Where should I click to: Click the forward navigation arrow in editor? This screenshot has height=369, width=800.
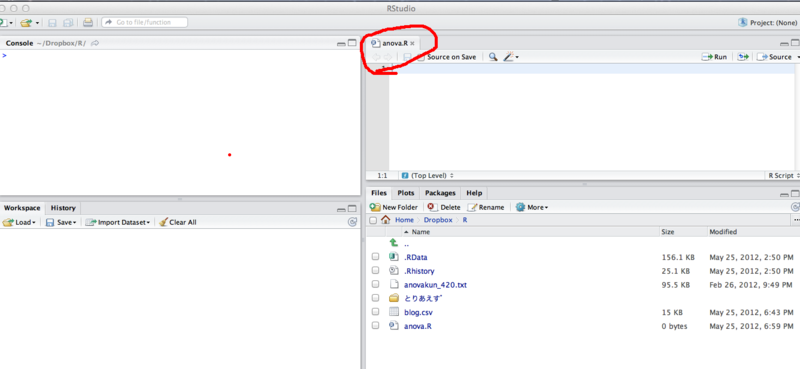pos(388,57)
